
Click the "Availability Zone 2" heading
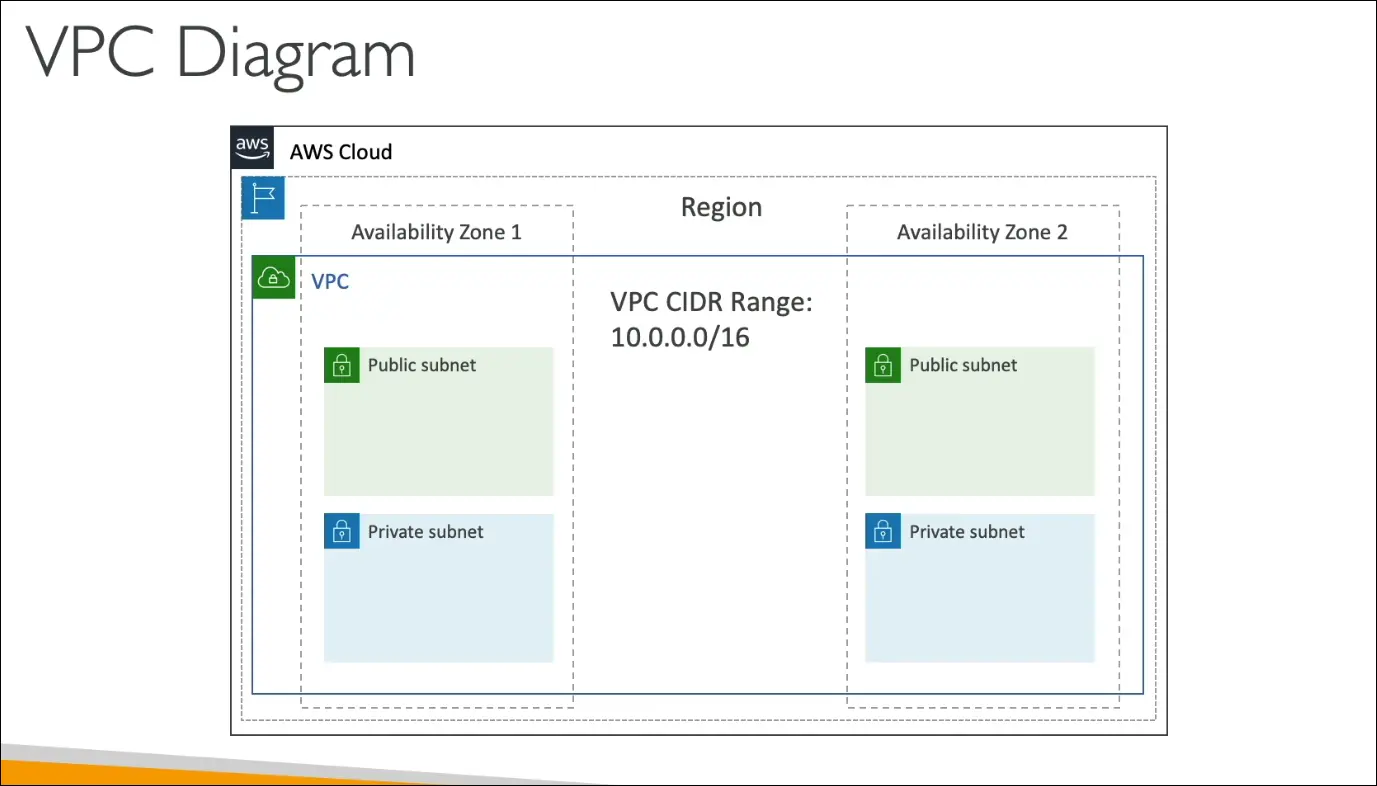pos(982,232)
